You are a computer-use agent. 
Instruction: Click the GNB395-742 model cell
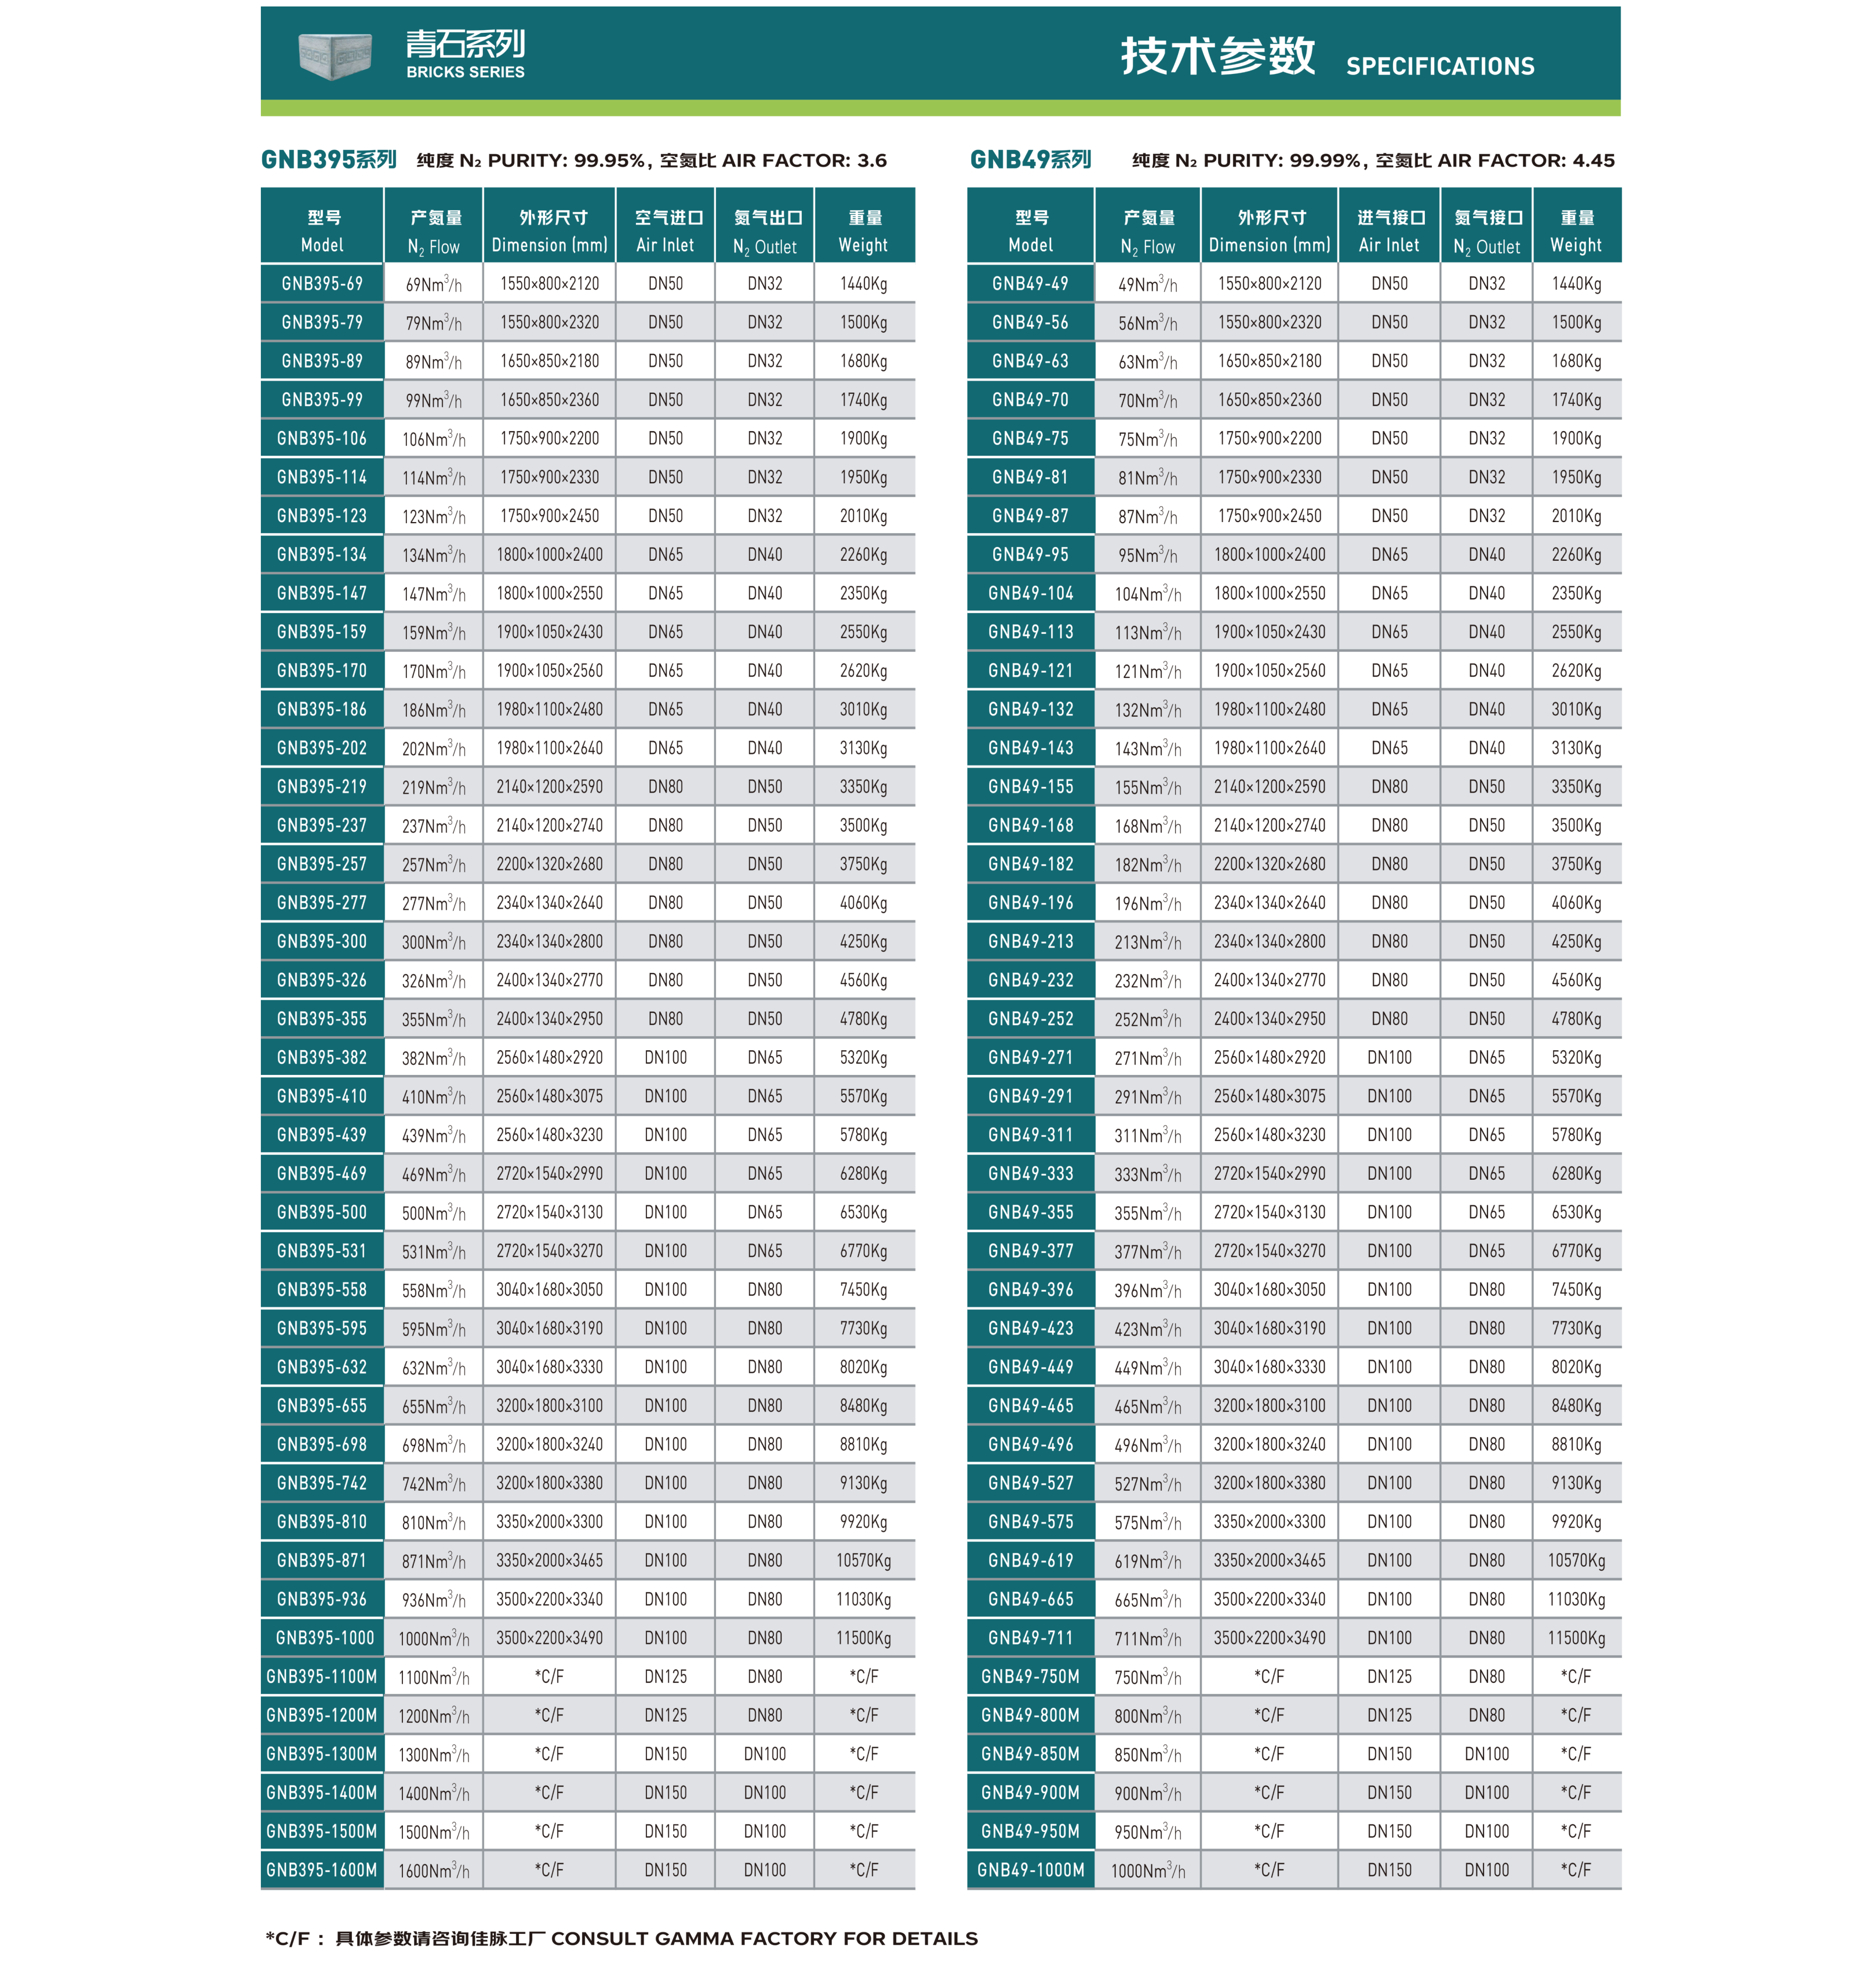[322, 1484]
